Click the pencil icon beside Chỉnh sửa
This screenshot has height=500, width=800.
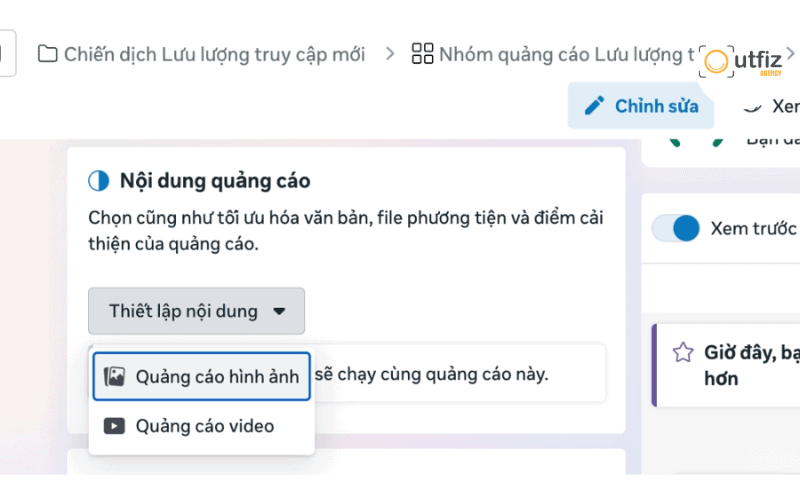594,106
